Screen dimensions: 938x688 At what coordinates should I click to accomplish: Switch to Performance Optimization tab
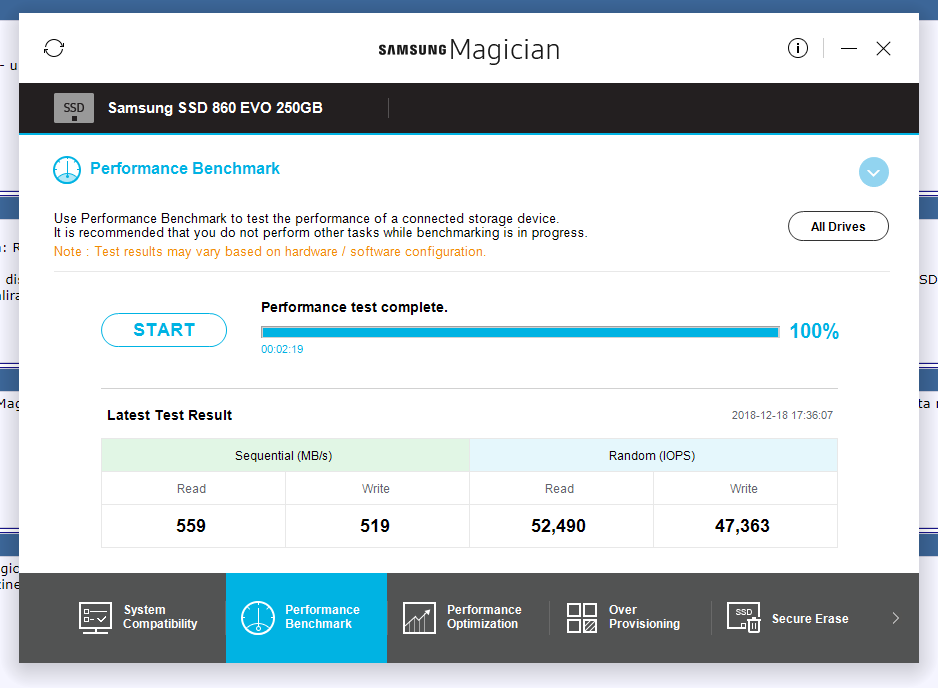click(x=484, y=617)
